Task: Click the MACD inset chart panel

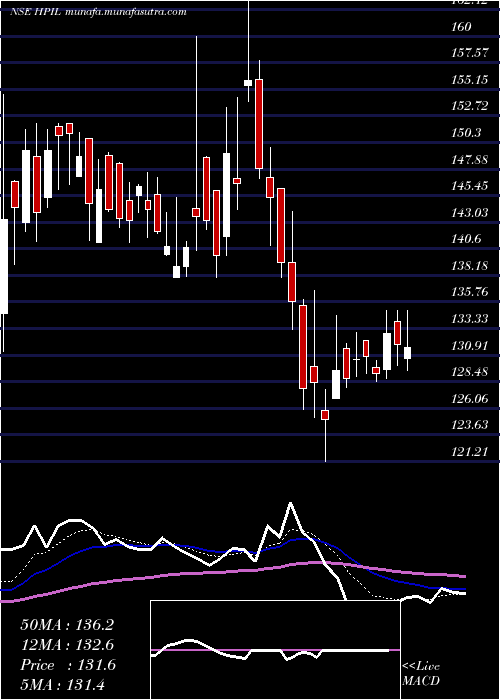Action: point(275,650)
